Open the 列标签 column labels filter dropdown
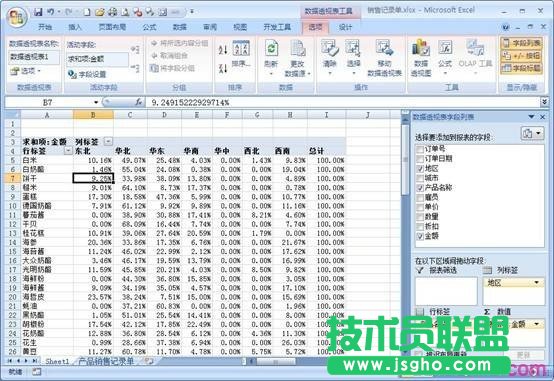 click(x=108, y=142)
